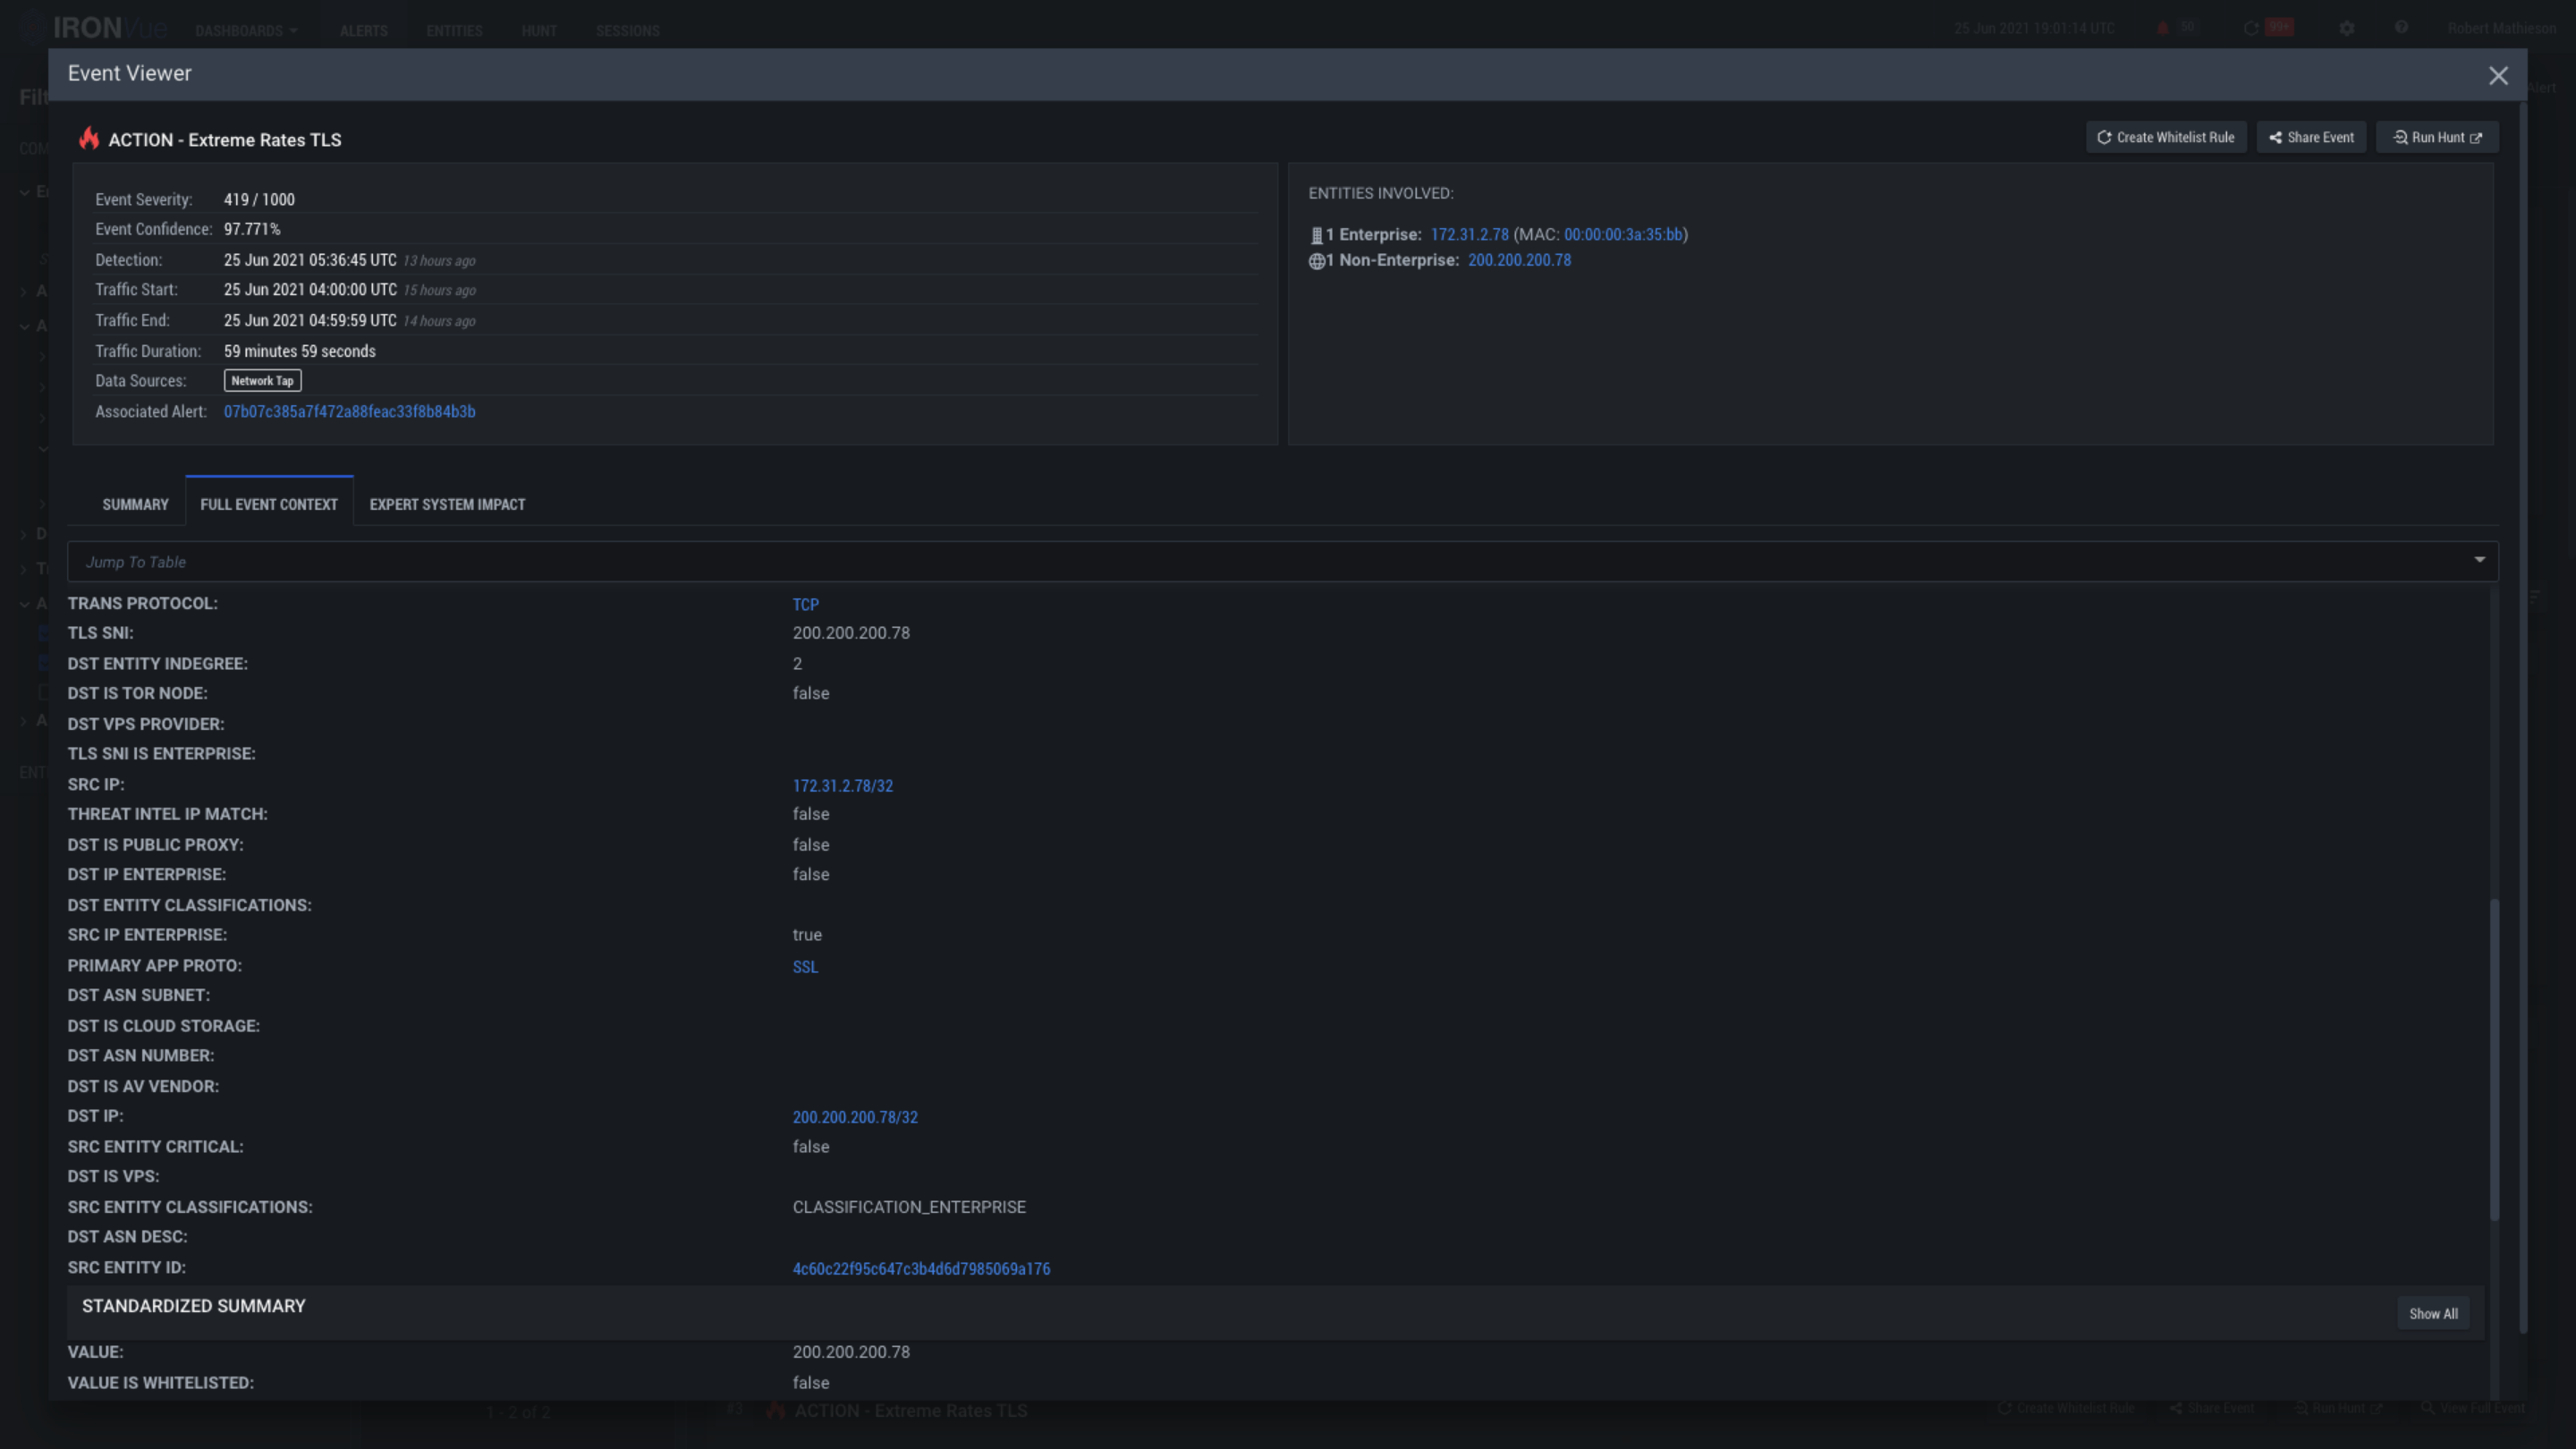
Task: Close the Event Viewer dialog
Action: coord(2497,76)
